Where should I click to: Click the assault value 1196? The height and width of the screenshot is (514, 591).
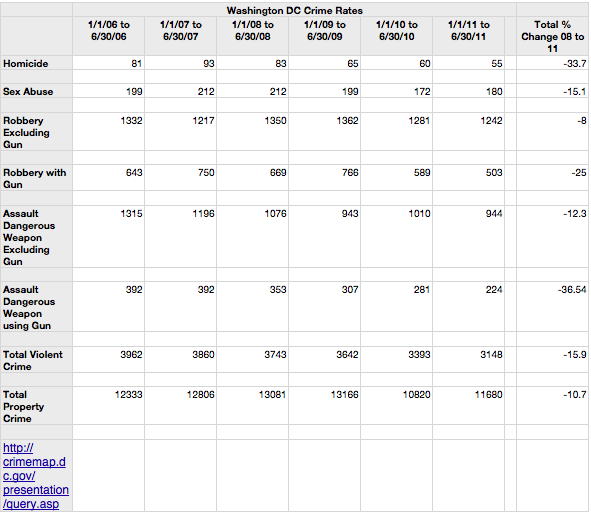[x=203, y=214]
